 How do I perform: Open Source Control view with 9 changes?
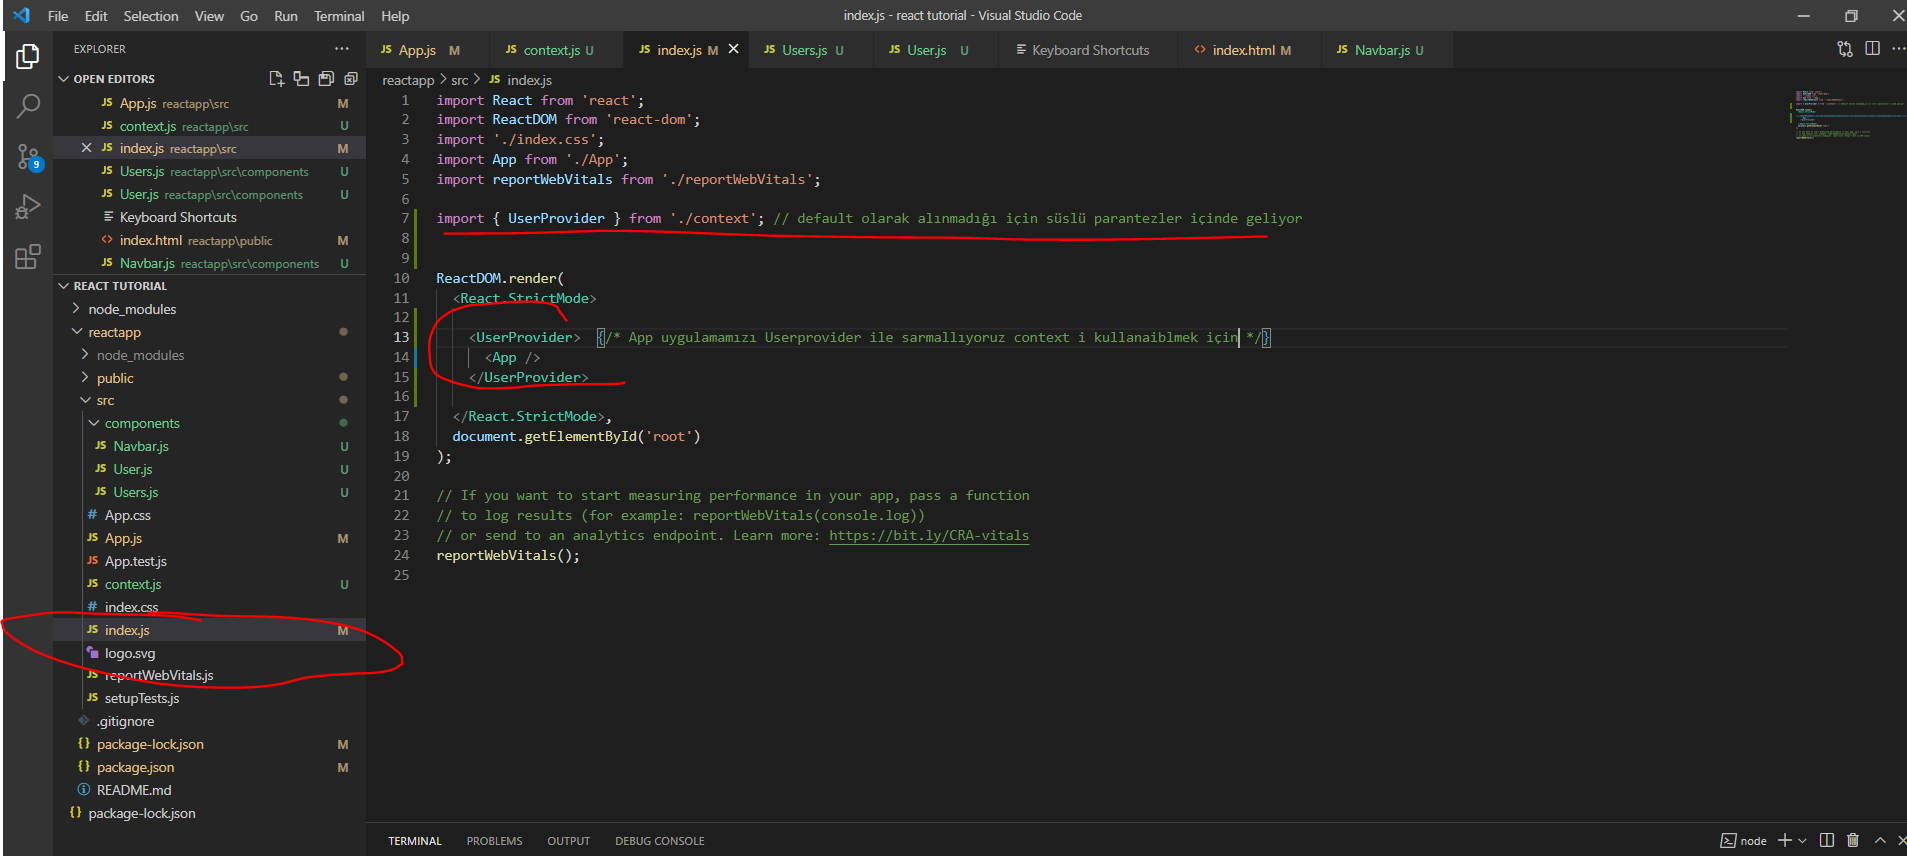click(28, 156)
